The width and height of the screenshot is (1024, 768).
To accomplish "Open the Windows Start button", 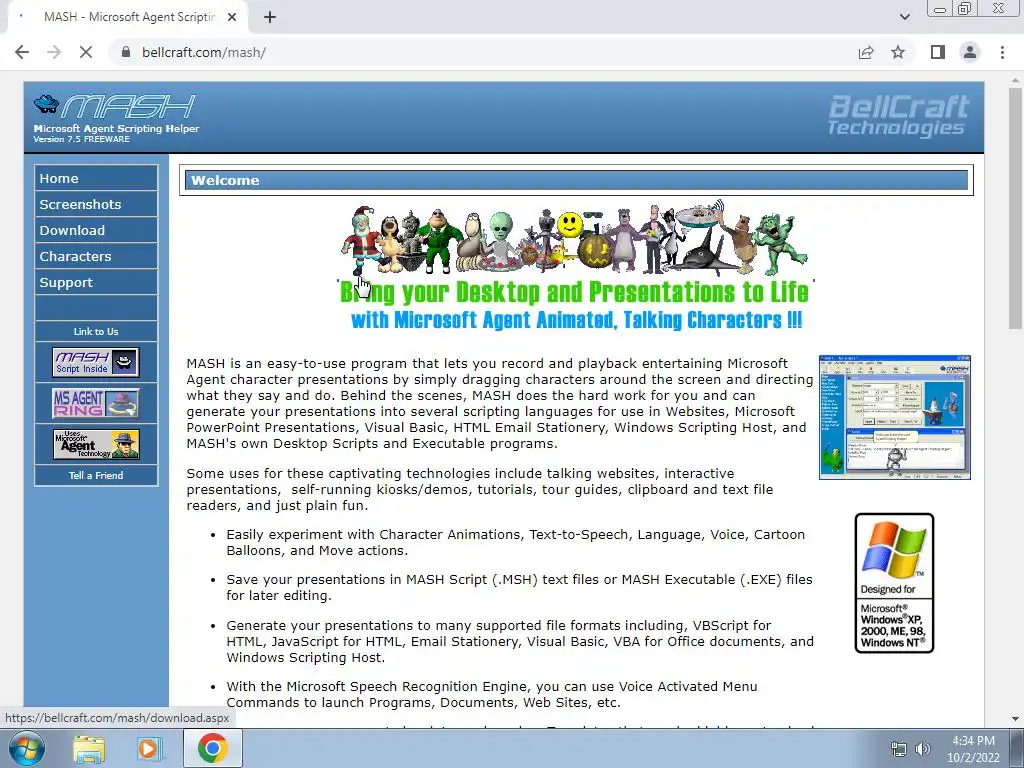I will point(25,748).
